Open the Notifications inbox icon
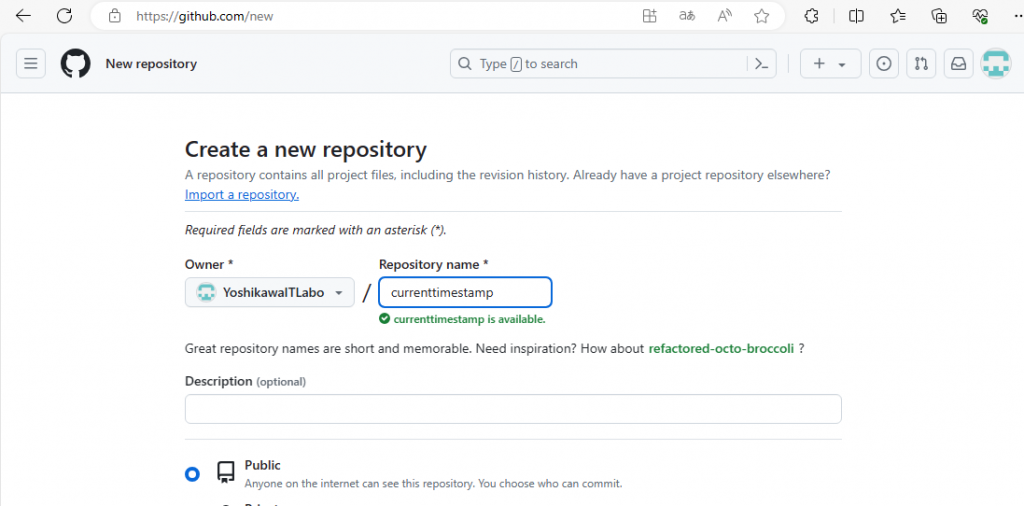The image size is (1024, 506). tap(958, 64)
